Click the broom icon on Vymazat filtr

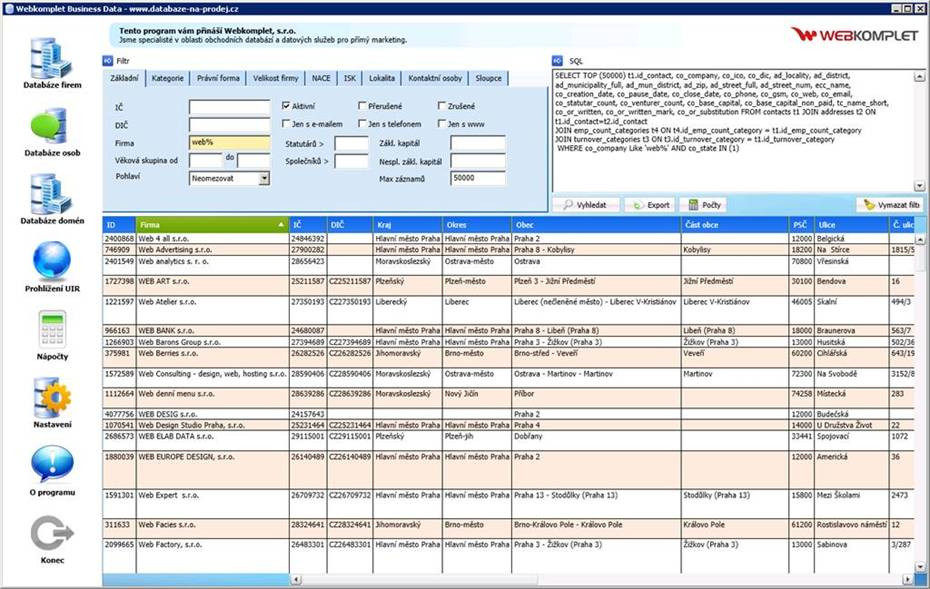pos(869,205)
